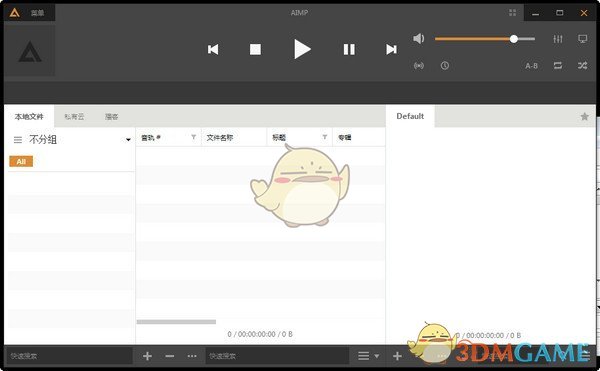
Task: Open the internet radio capture icon
Action: pos(419,66)
